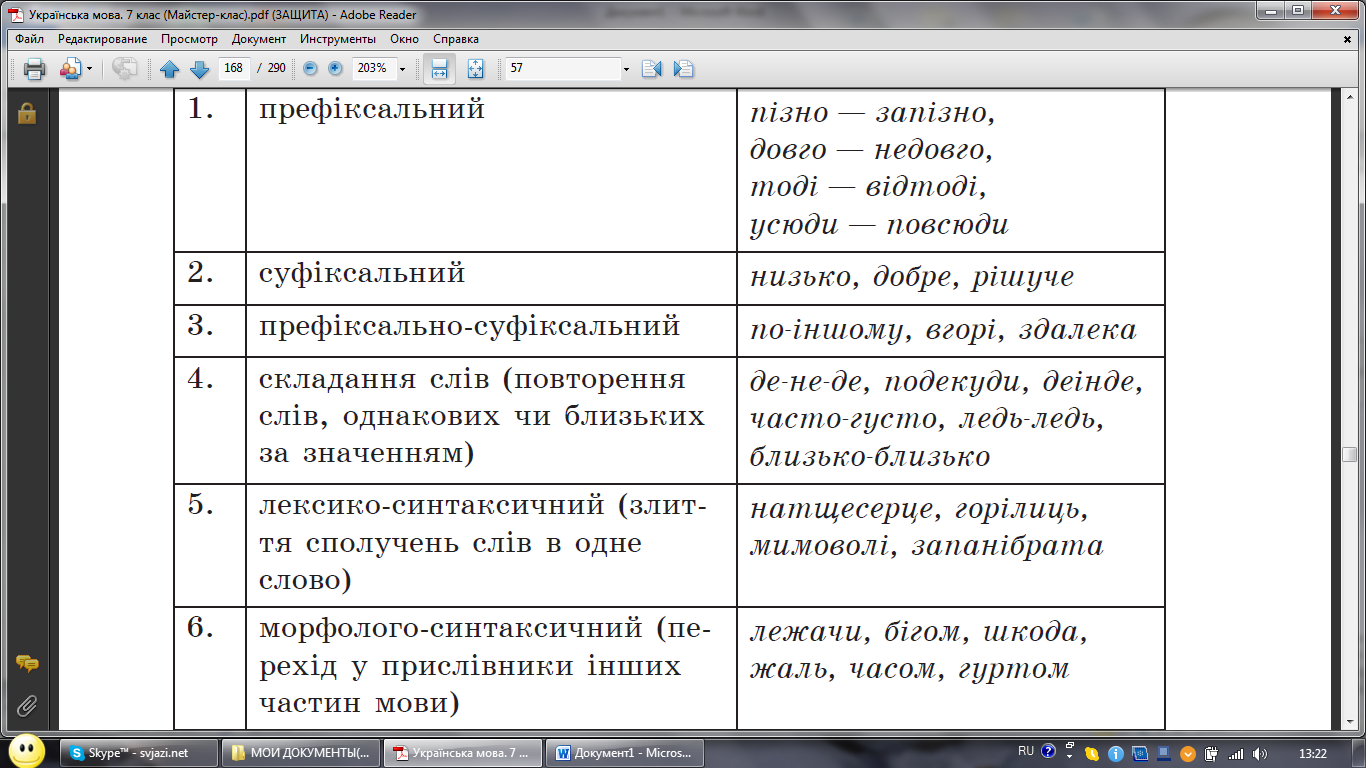Toggle the Fit Width scrolling mode icon
This screenshot has height=768, width=1366.
438,69
